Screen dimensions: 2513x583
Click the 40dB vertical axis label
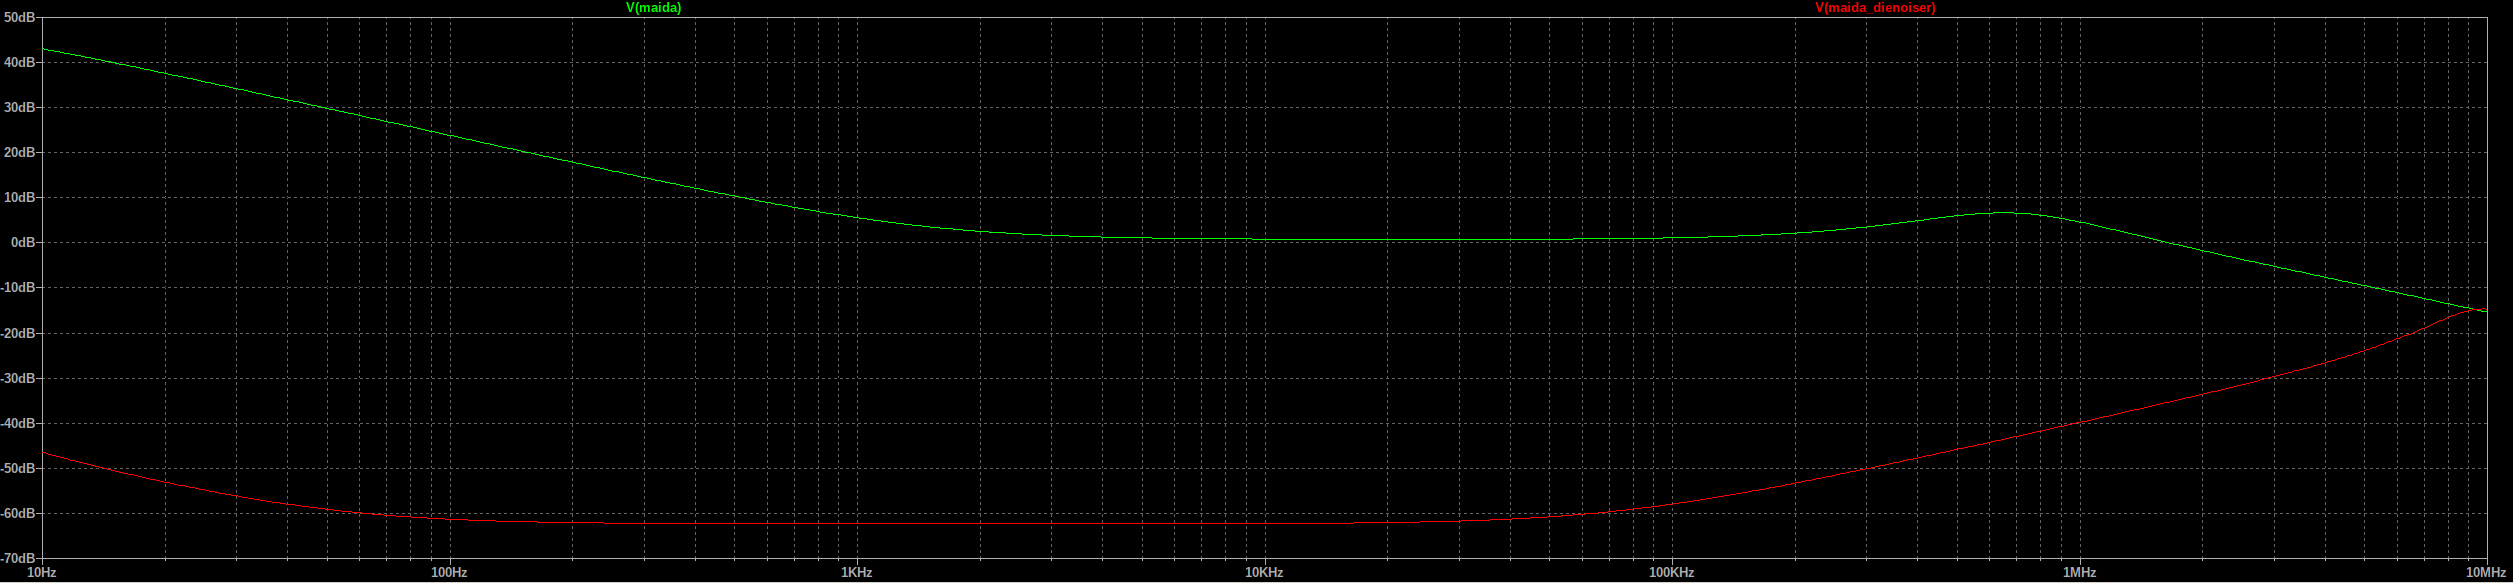[19, 62]
